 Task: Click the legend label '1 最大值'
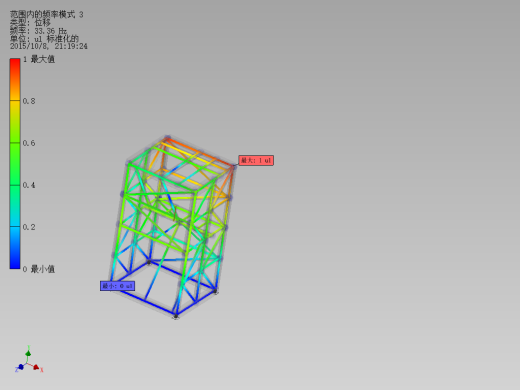tap(39, 59)
